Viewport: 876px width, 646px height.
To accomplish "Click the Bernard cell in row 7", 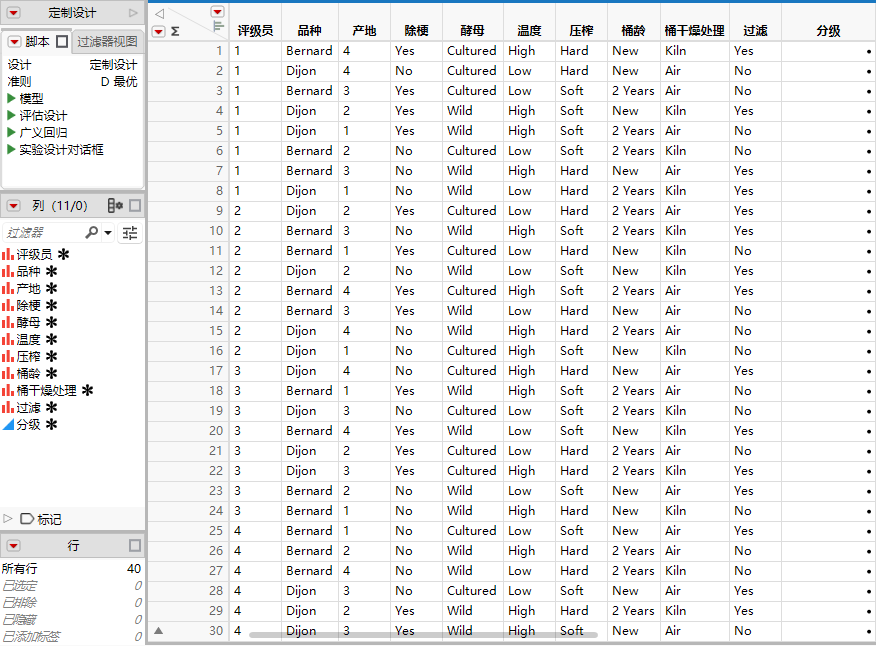I will tap(310, 171).
